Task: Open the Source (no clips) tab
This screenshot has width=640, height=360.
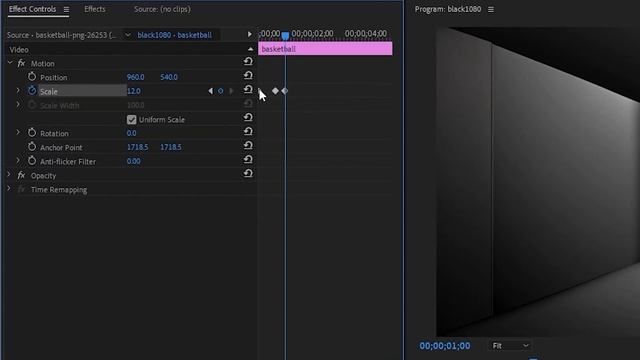Action: coord(162,9)
